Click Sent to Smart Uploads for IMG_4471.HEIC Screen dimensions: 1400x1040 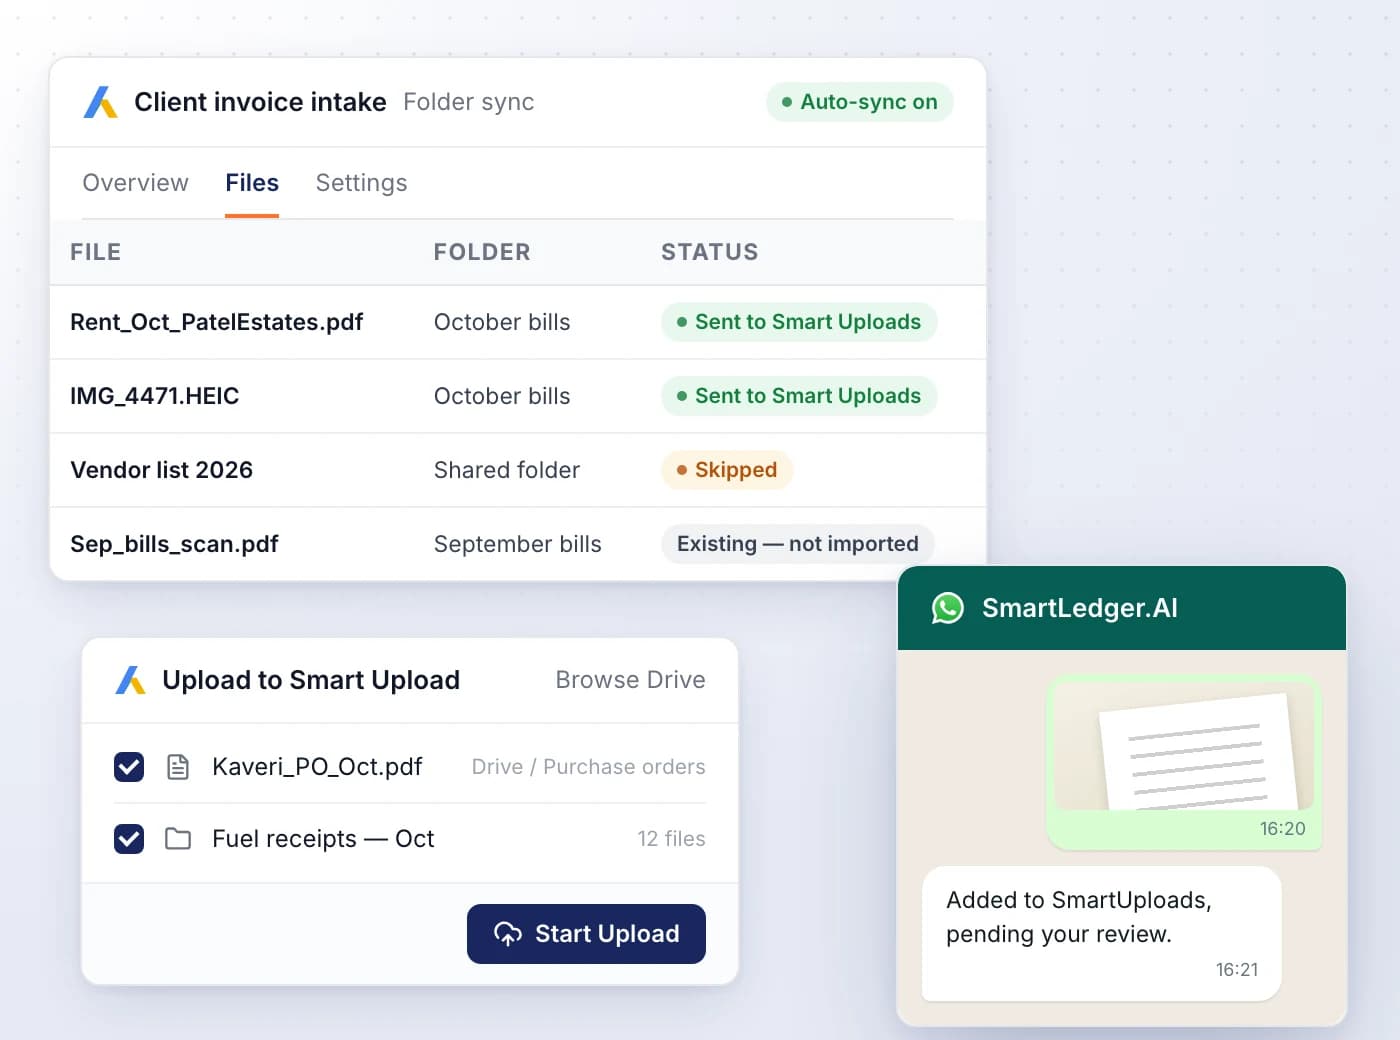[x=799, y=396]
